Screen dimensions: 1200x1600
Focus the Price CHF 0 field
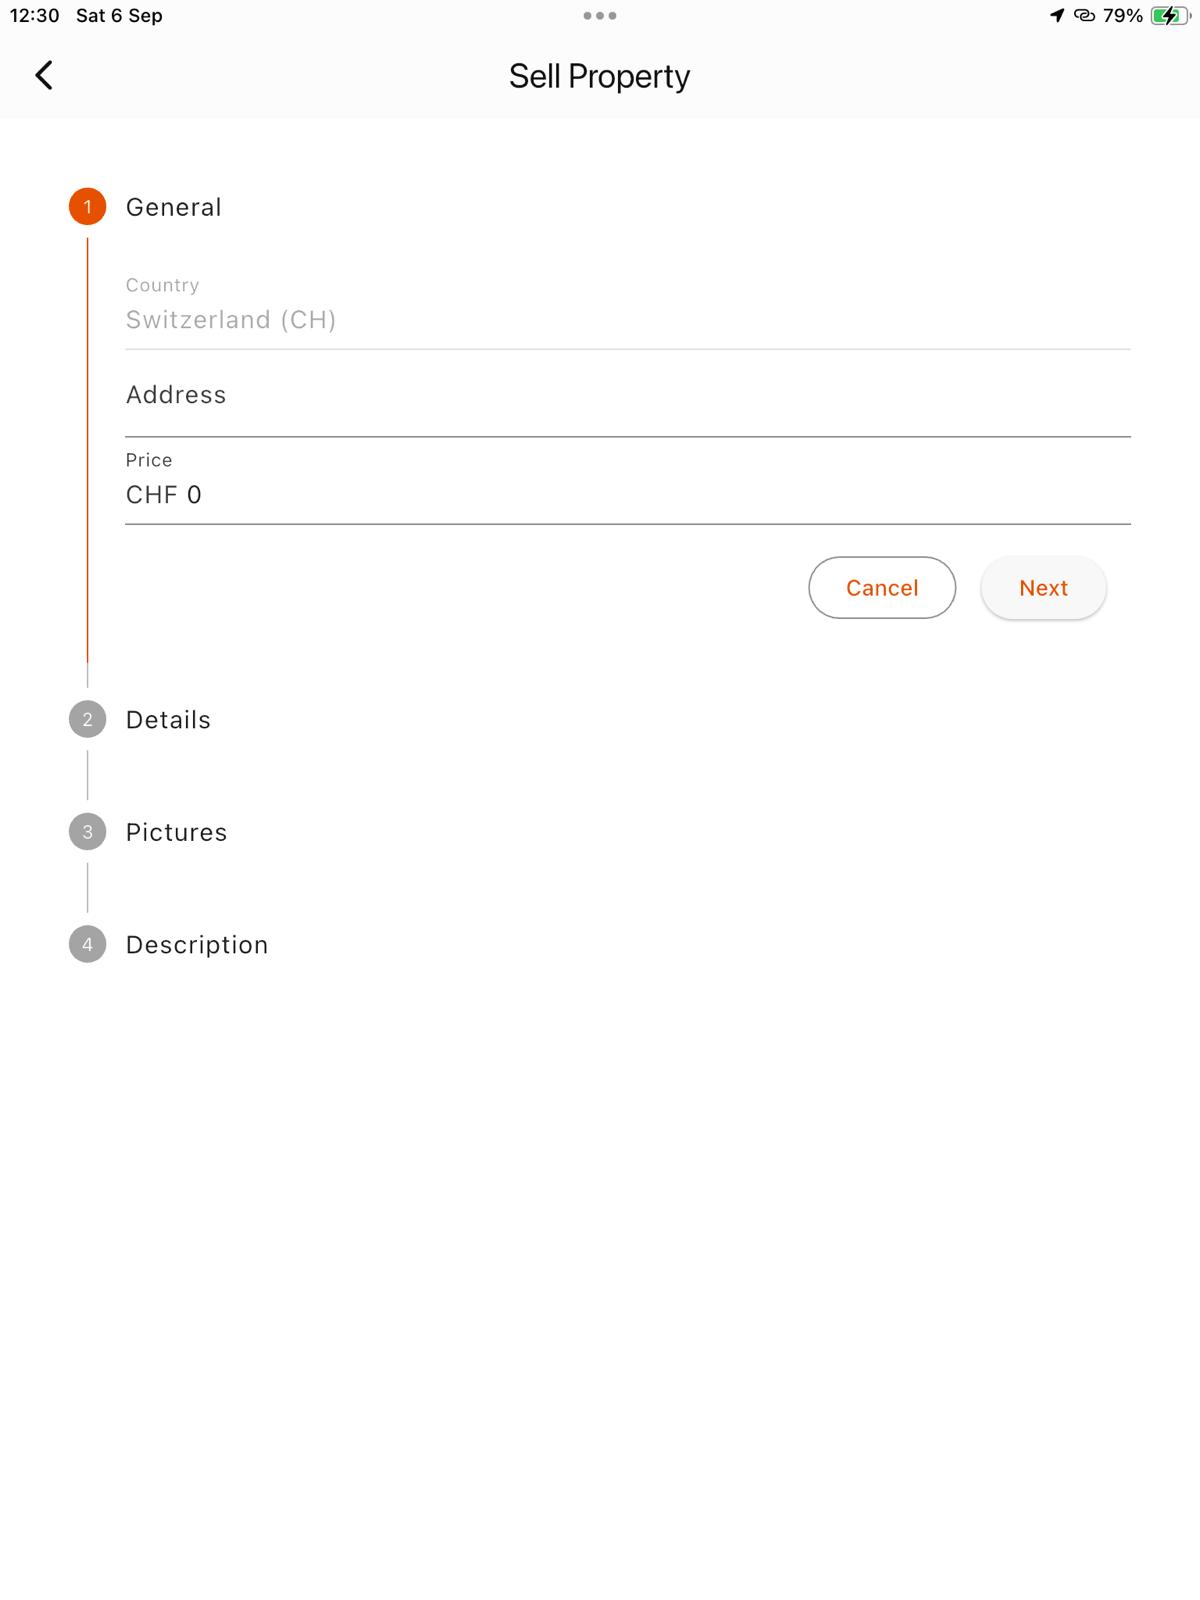click(628, 484)
